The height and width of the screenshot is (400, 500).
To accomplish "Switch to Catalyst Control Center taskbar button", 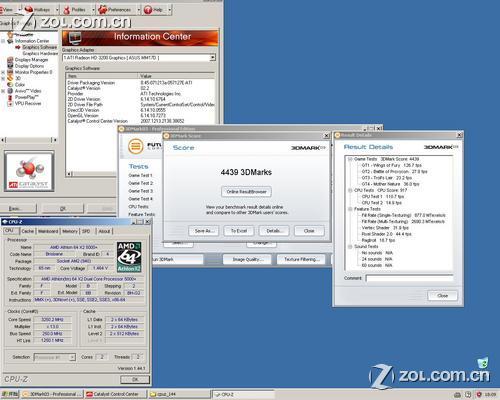I will point(115,394).
